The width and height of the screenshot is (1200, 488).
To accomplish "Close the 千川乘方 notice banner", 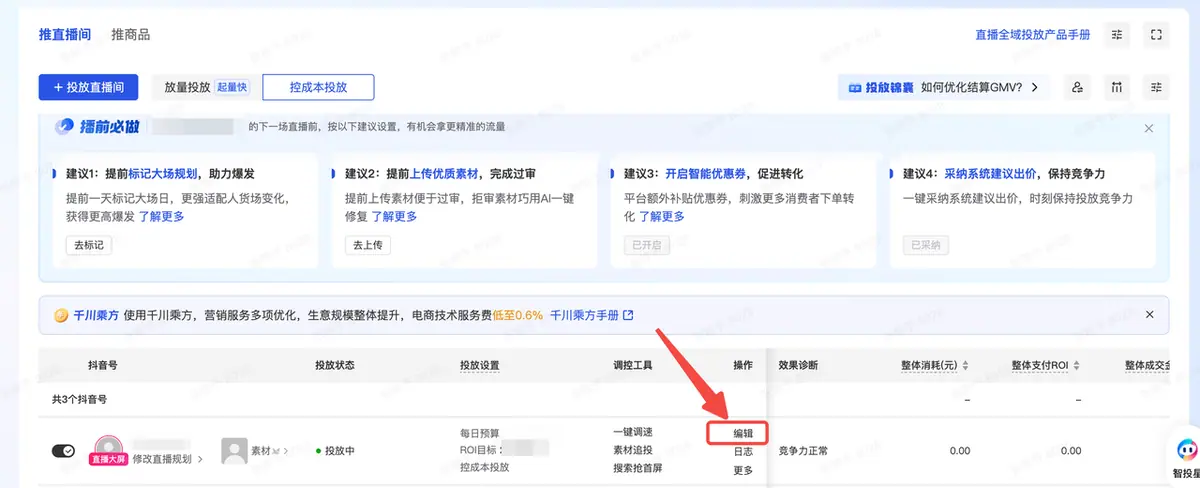I will click(1149, 314).
